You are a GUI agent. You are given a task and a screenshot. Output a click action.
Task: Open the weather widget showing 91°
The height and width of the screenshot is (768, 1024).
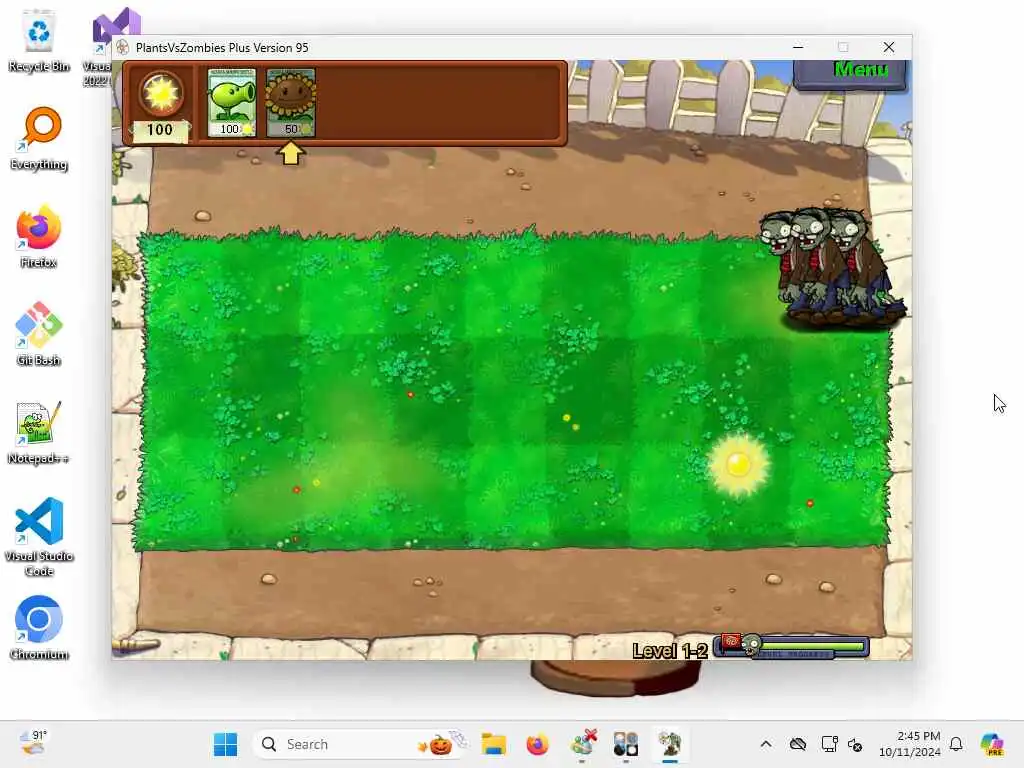(33, 744)
